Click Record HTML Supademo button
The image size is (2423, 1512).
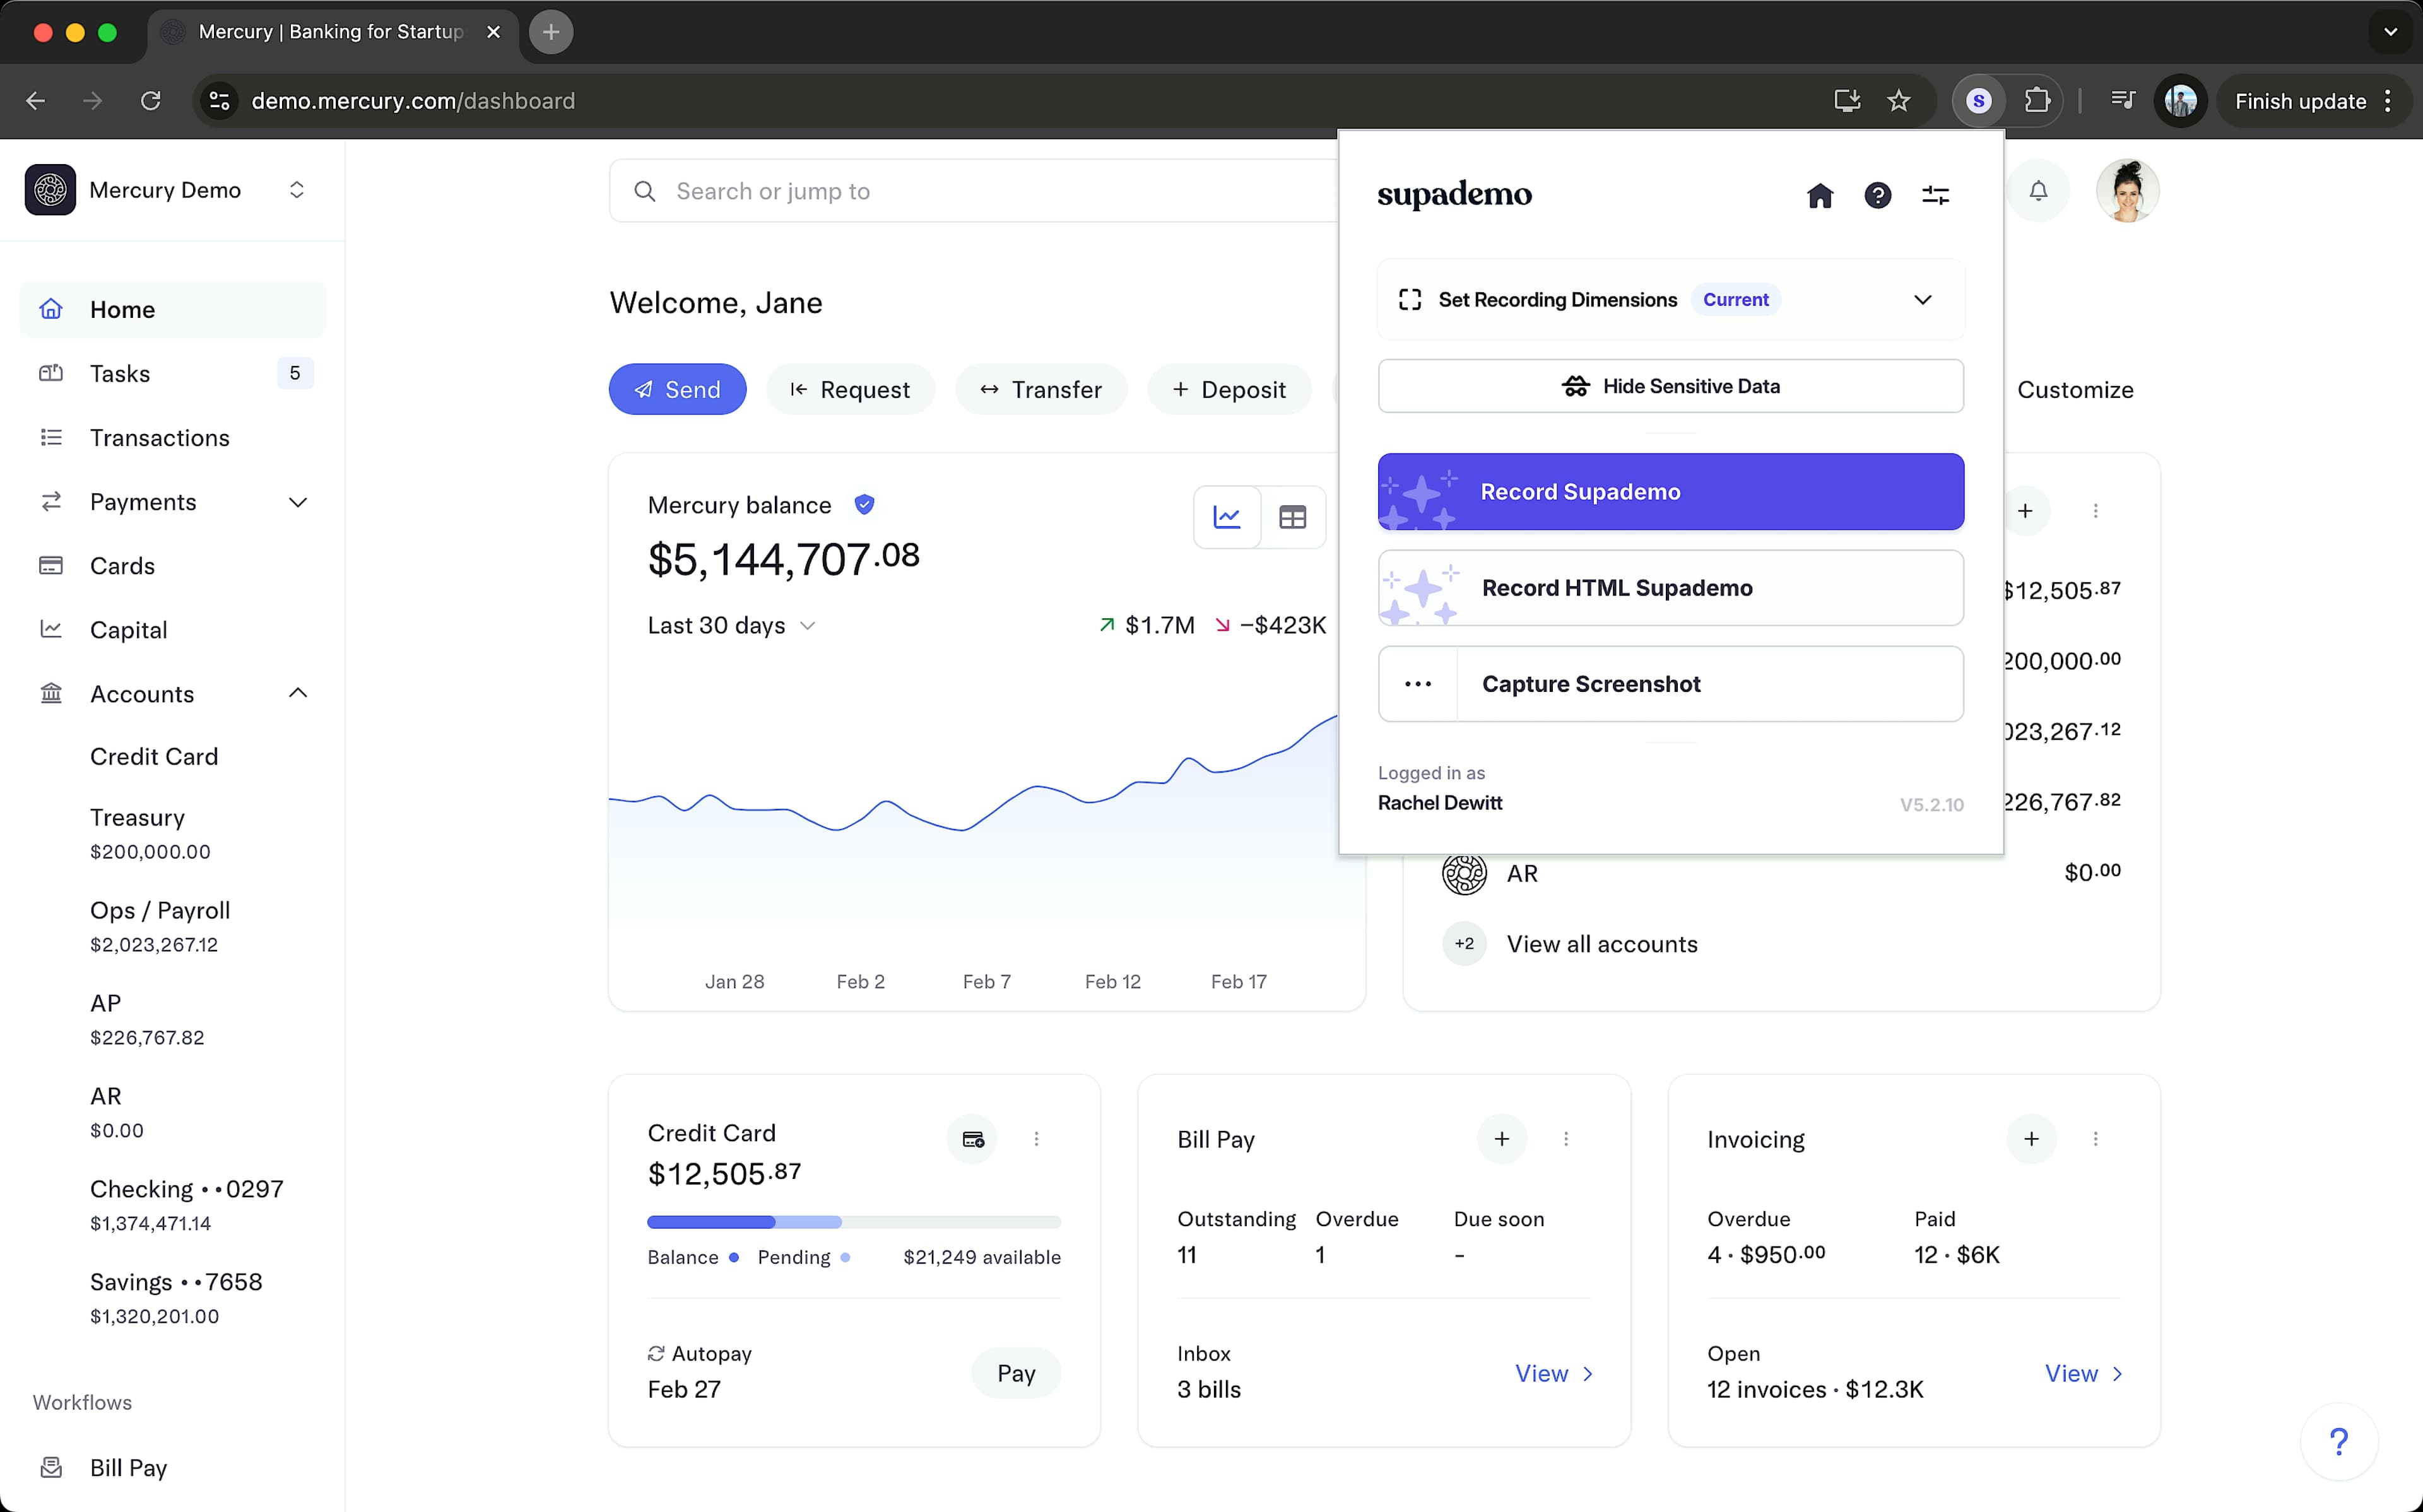coord(1671,588)
